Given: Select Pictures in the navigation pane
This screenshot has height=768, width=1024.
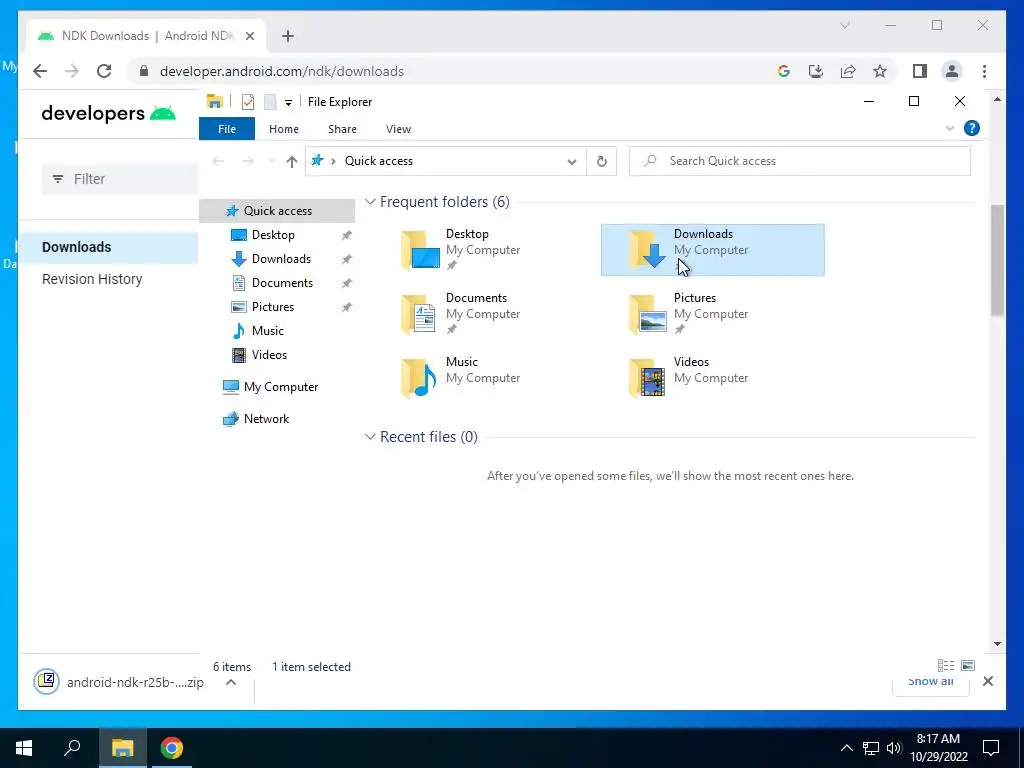Looking at the screenshot, I should [x=272, y=307].
